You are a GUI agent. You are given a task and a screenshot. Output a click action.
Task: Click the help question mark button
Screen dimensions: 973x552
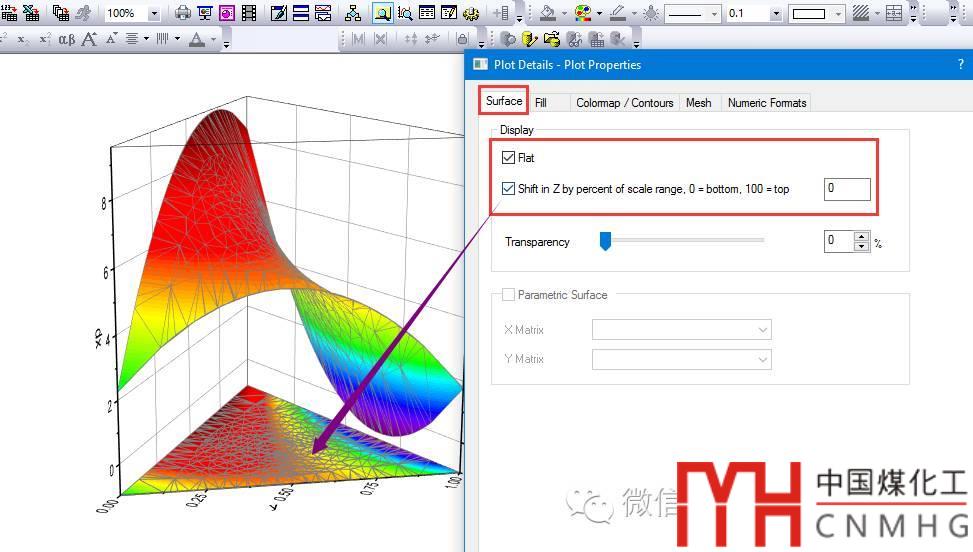[x=961, y=65]
